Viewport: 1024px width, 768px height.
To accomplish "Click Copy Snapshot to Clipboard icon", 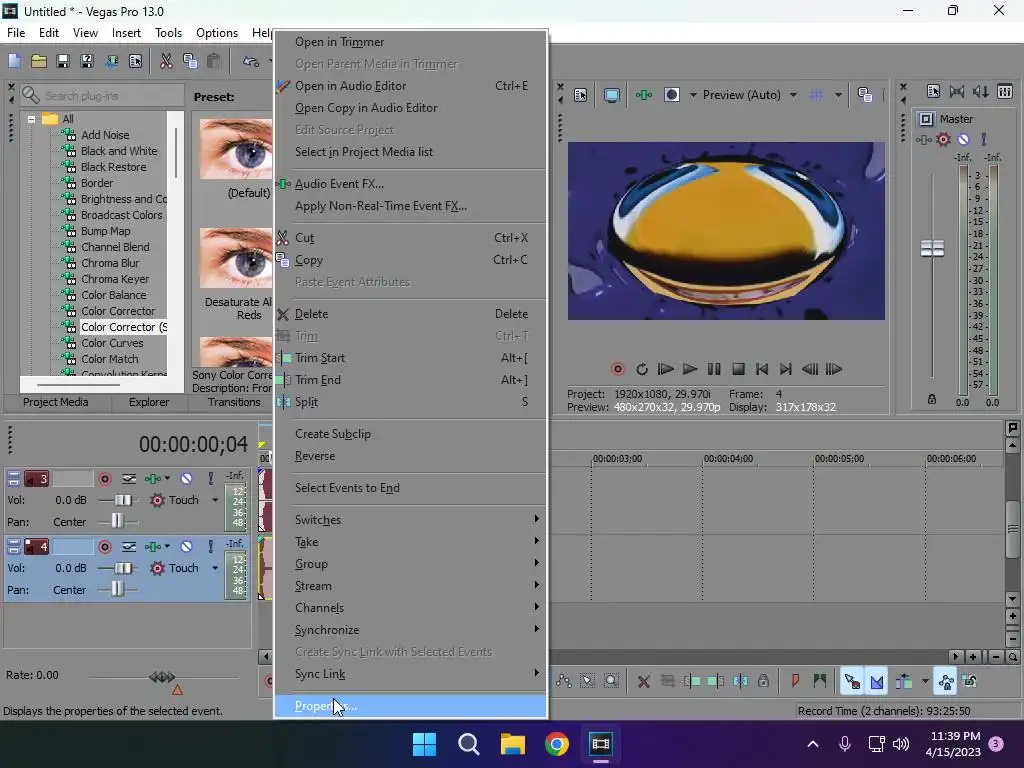I will (865, 95).
